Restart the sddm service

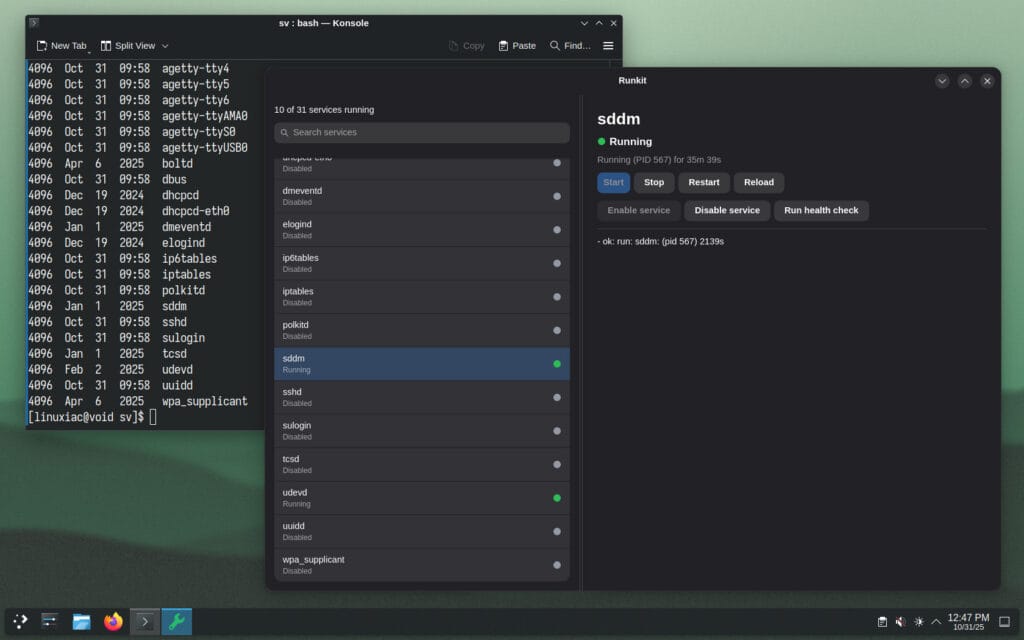pos(703,182)
